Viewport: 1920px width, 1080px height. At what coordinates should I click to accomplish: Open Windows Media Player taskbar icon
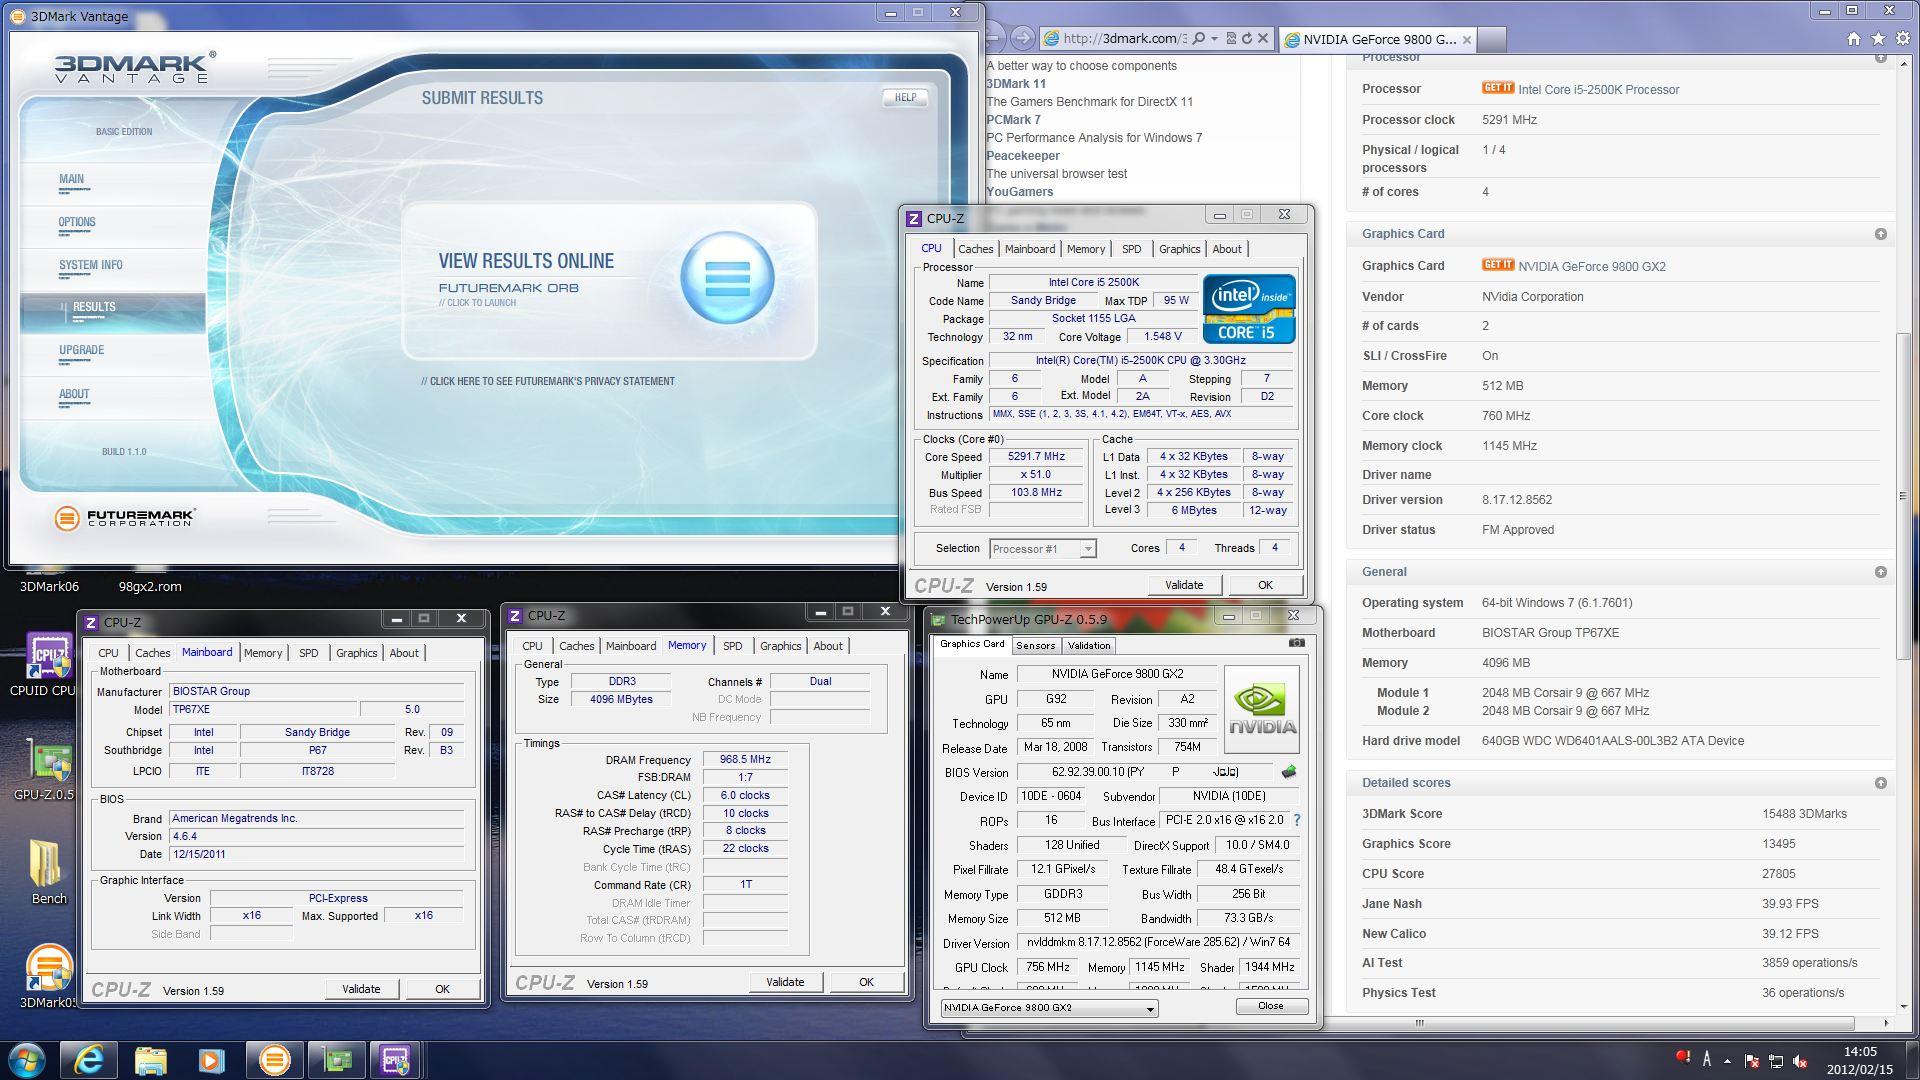coord(211,1060)
